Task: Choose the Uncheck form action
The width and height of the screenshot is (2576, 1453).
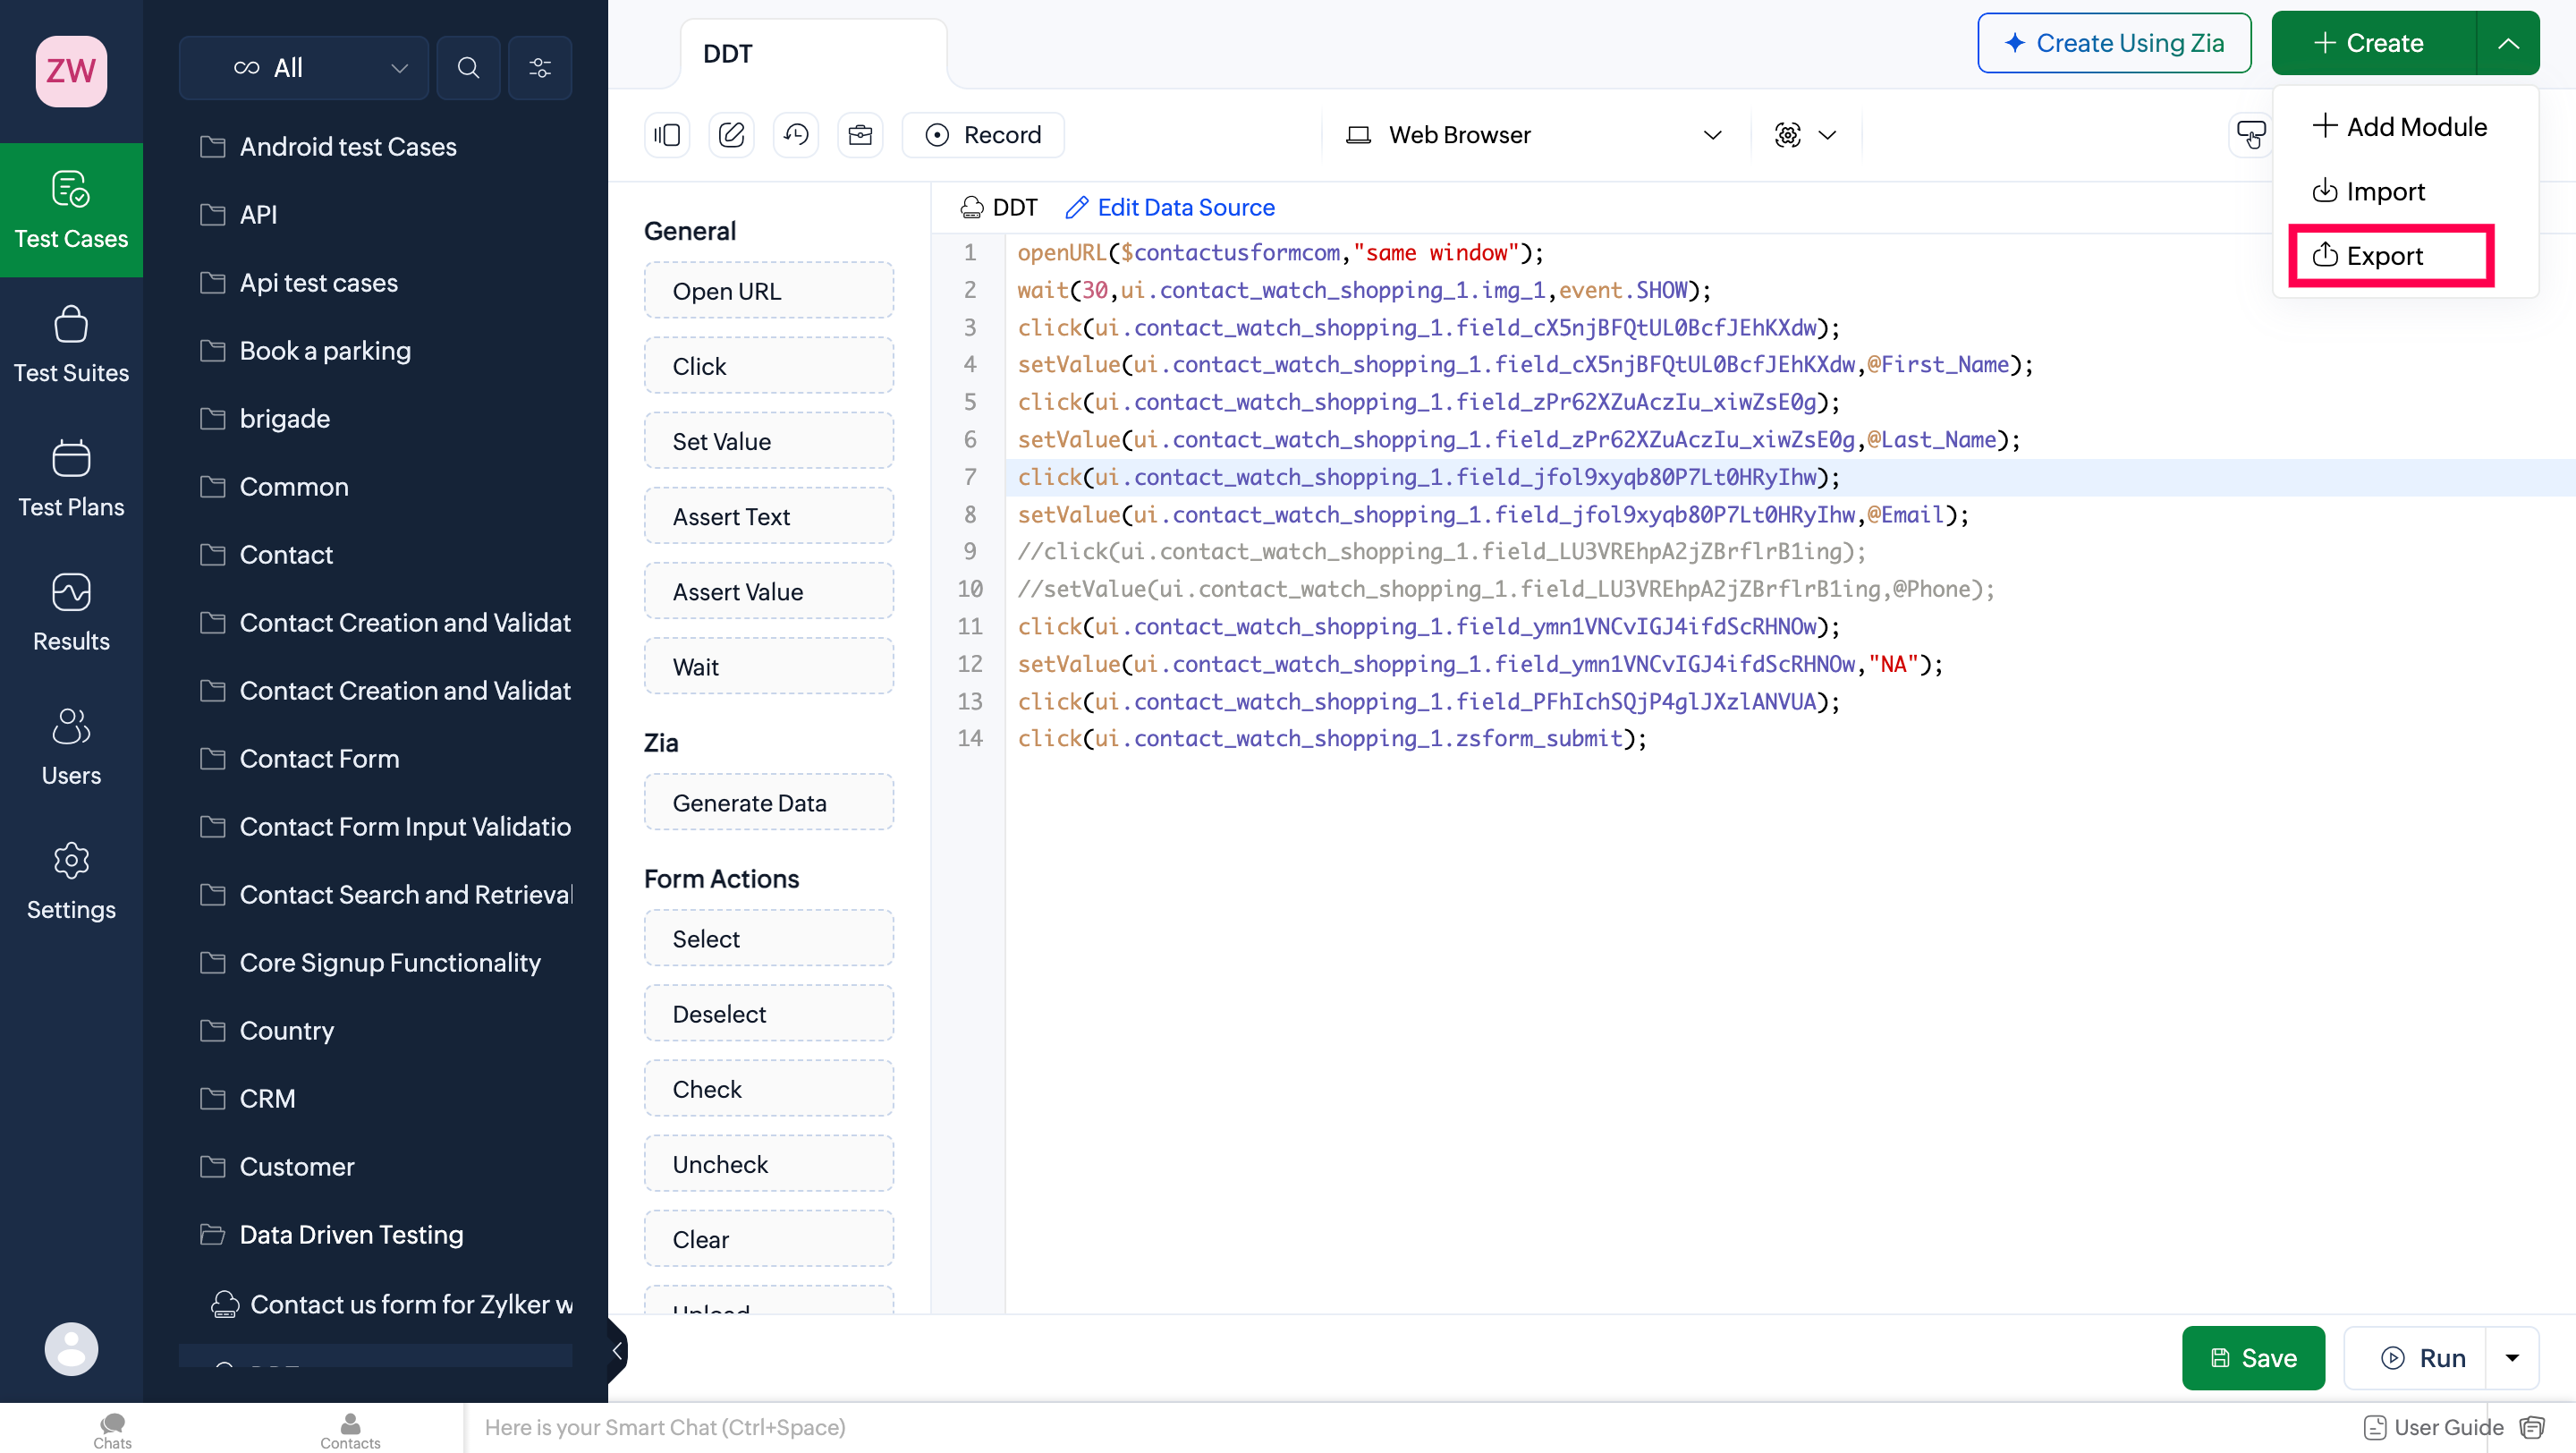Action: coord(769,1163)
